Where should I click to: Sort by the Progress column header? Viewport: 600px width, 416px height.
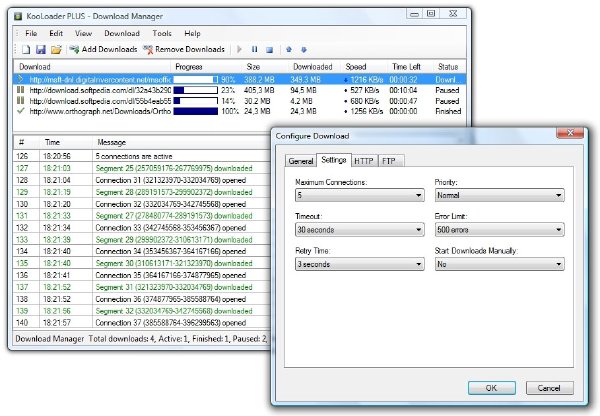pos(206,67)
